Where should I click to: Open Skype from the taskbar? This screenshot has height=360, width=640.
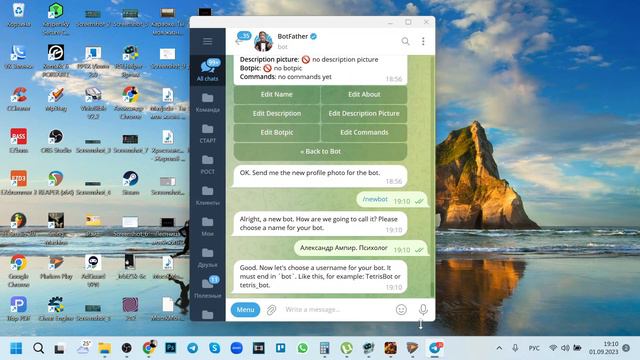click(x=214, y=348)
